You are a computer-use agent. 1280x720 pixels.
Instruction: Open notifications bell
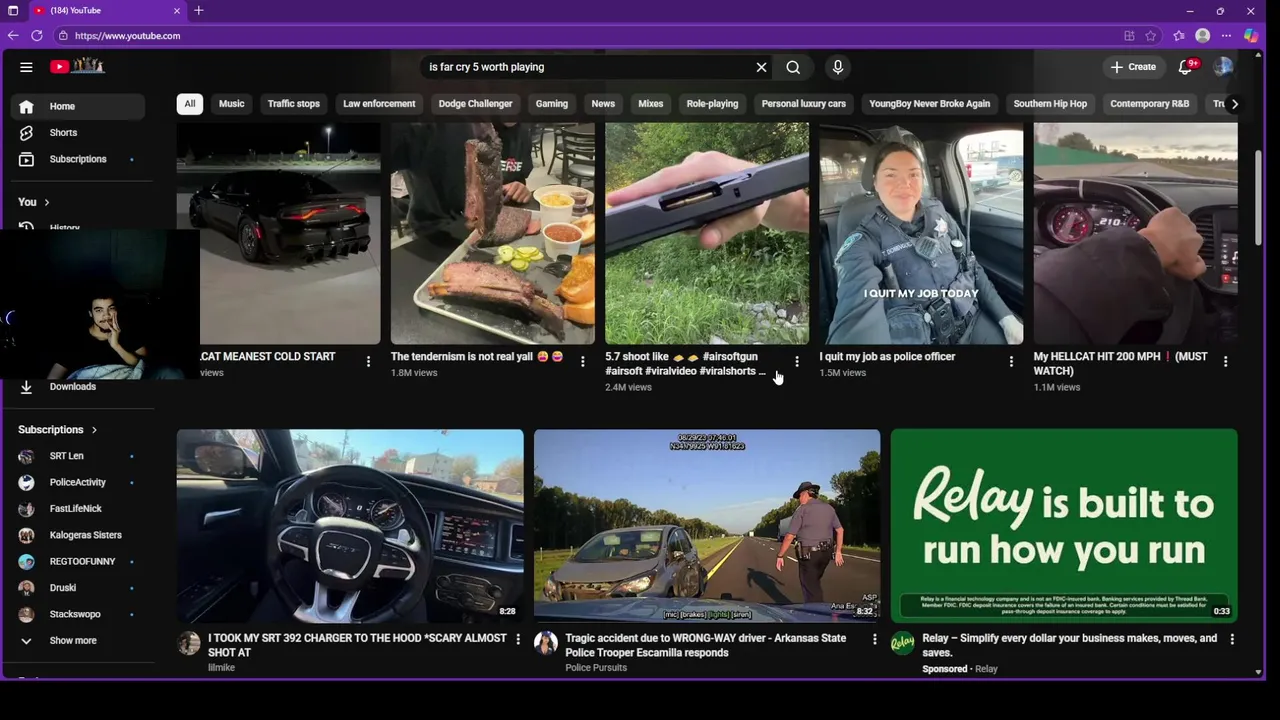coord(1186,67)
